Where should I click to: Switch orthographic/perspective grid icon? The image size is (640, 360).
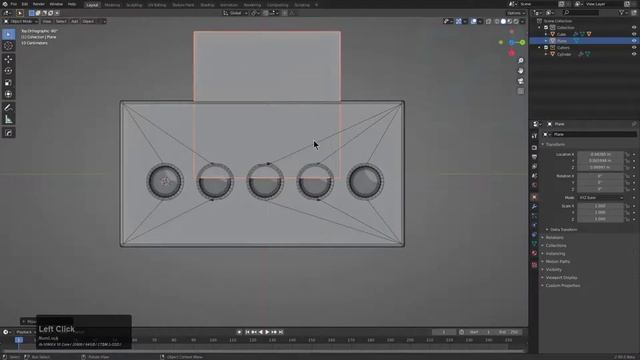521,91
